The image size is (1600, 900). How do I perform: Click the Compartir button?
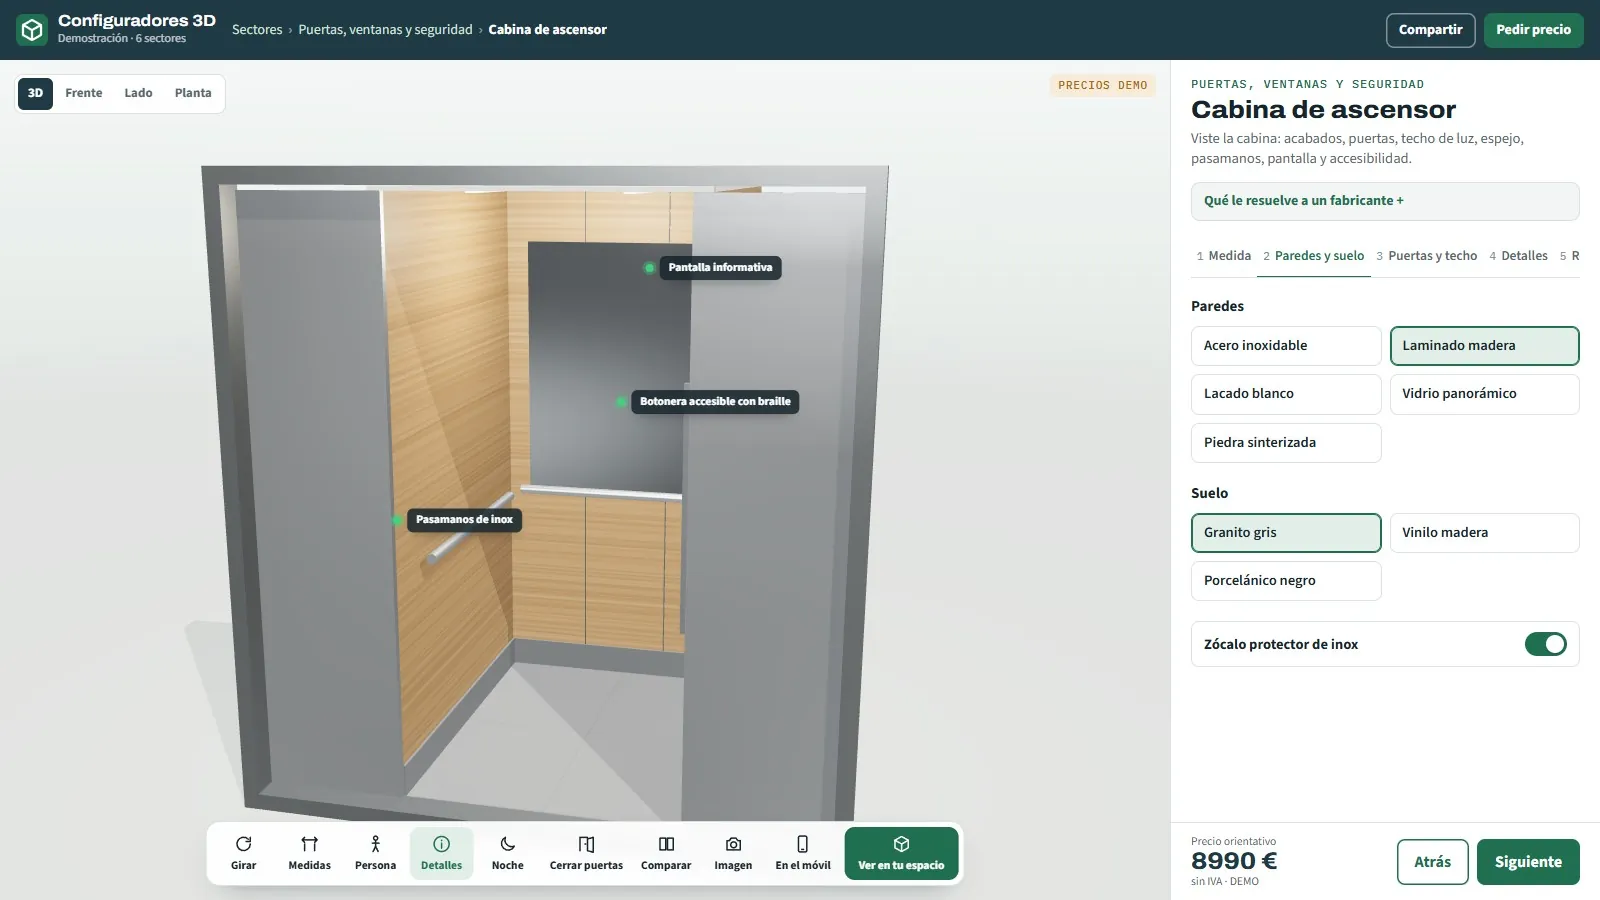[x=1430, y=30]
